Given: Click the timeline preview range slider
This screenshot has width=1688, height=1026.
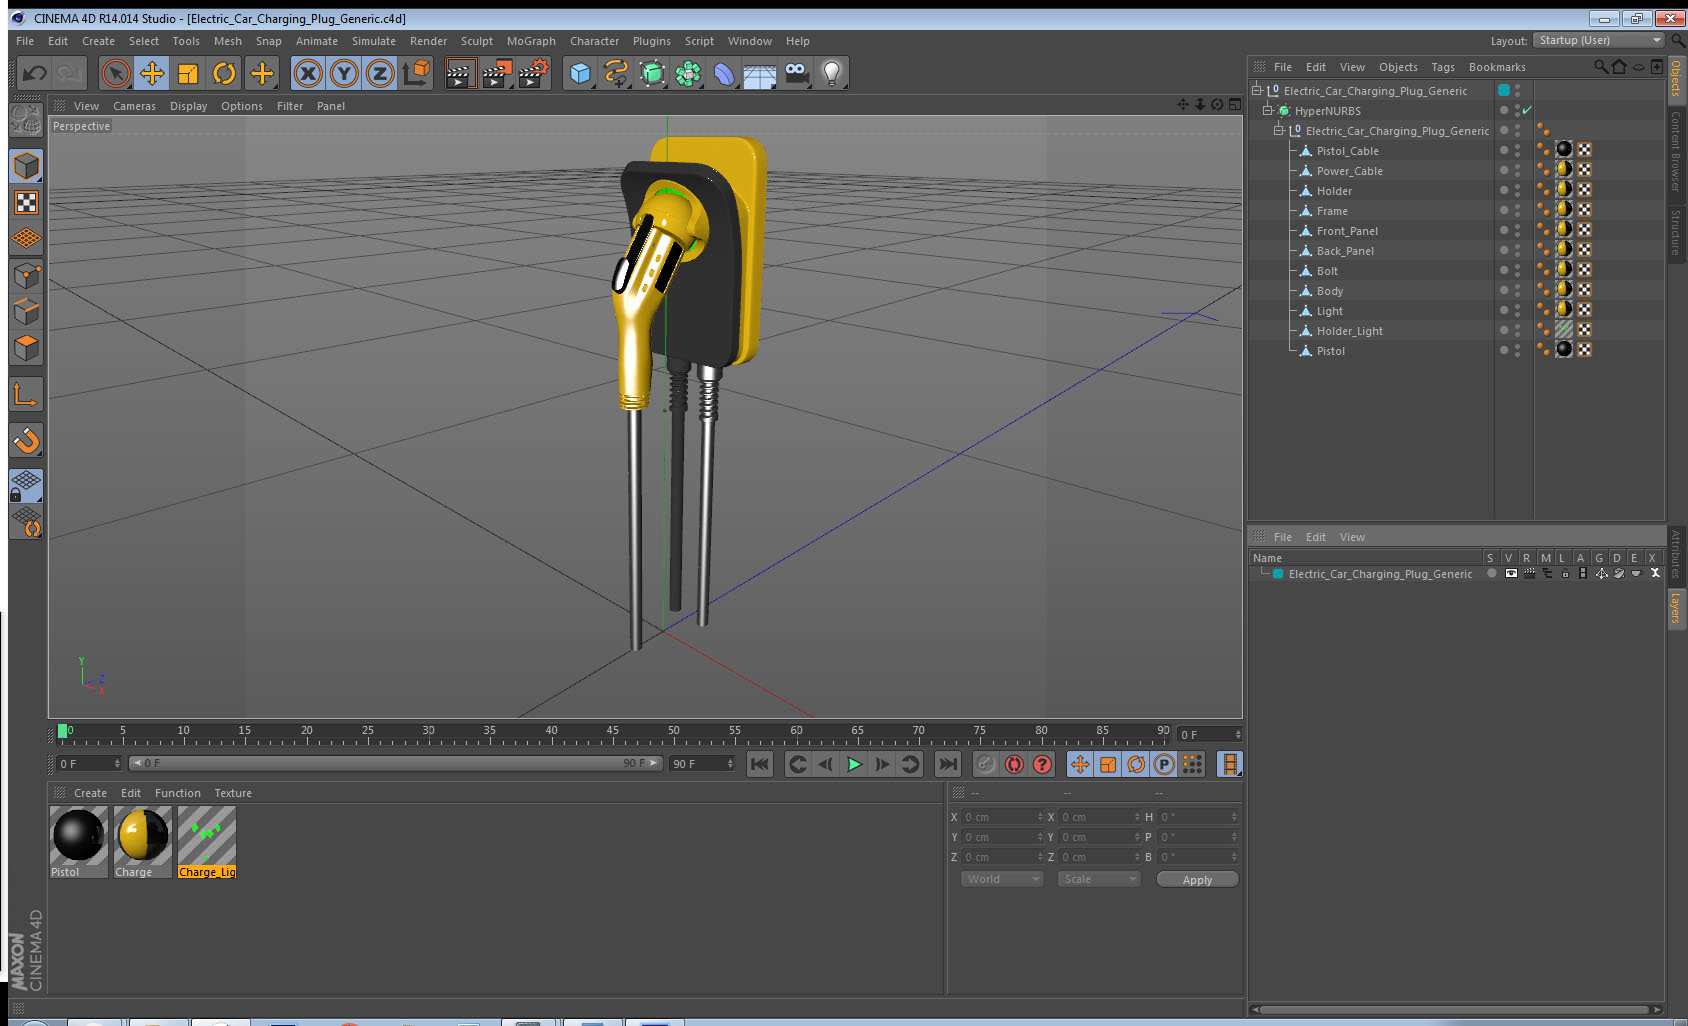Looking at the screenshot, I should pos(396,763).
